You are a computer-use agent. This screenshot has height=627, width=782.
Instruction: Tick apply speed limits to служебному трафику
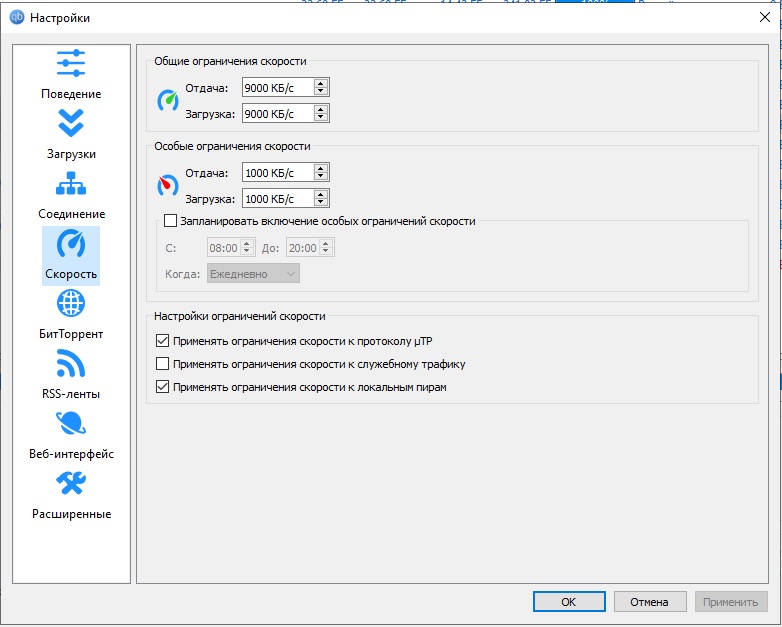tap(163, 364)
